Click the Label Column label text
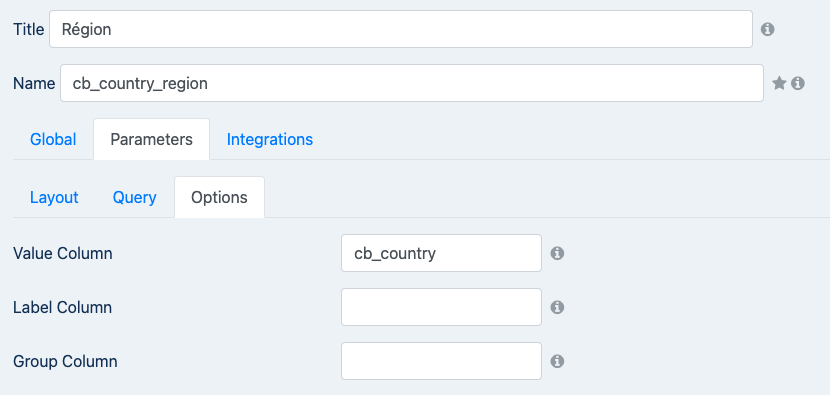 pos(62,308)
